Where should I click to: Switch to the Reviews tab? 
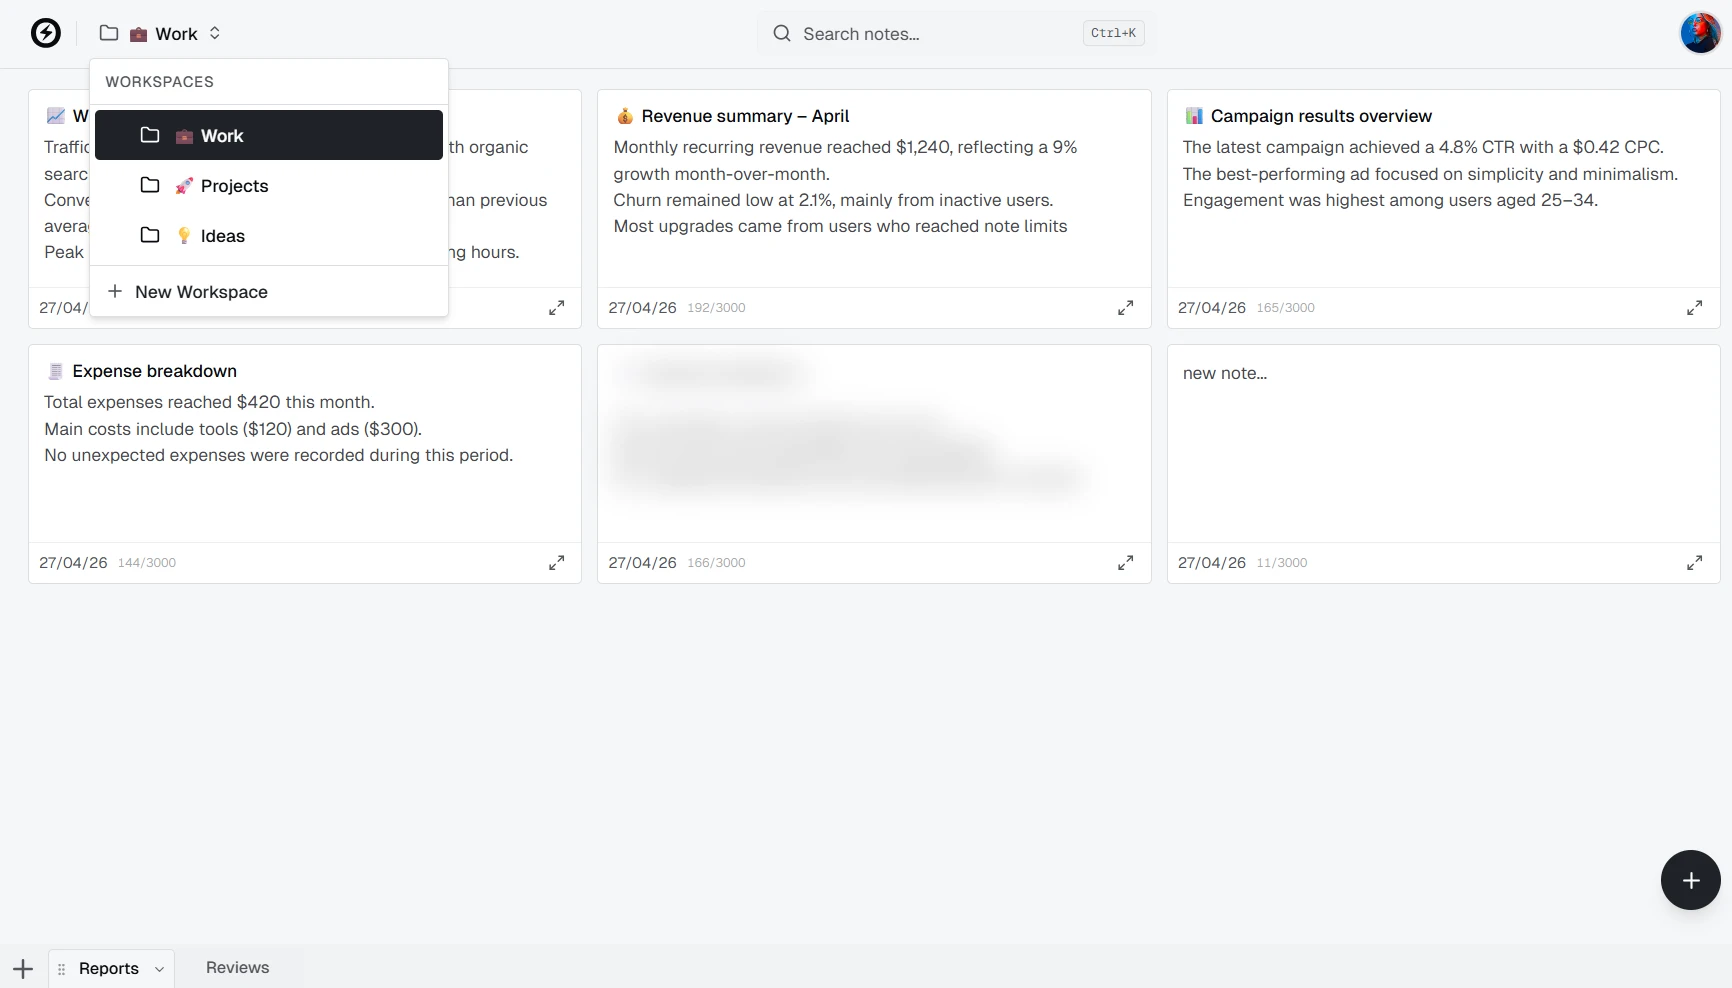click(x=238, y=967)
